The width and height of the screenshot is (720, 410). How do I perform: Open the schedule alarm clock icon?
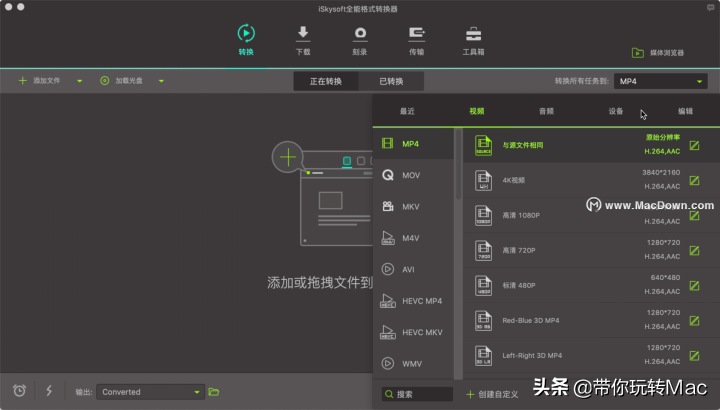pyautogui.click(x=19, y=391)
